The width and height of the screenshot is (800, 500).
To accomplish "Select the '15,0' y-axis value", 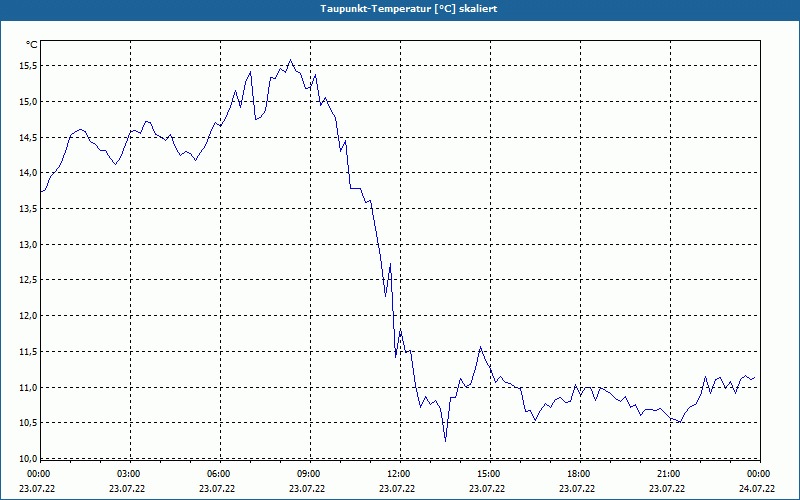I will click(x=28, y=102).
